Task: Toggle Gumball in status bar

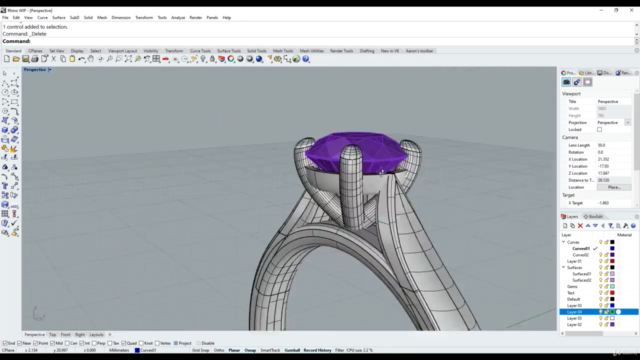Action: [292, 350]
